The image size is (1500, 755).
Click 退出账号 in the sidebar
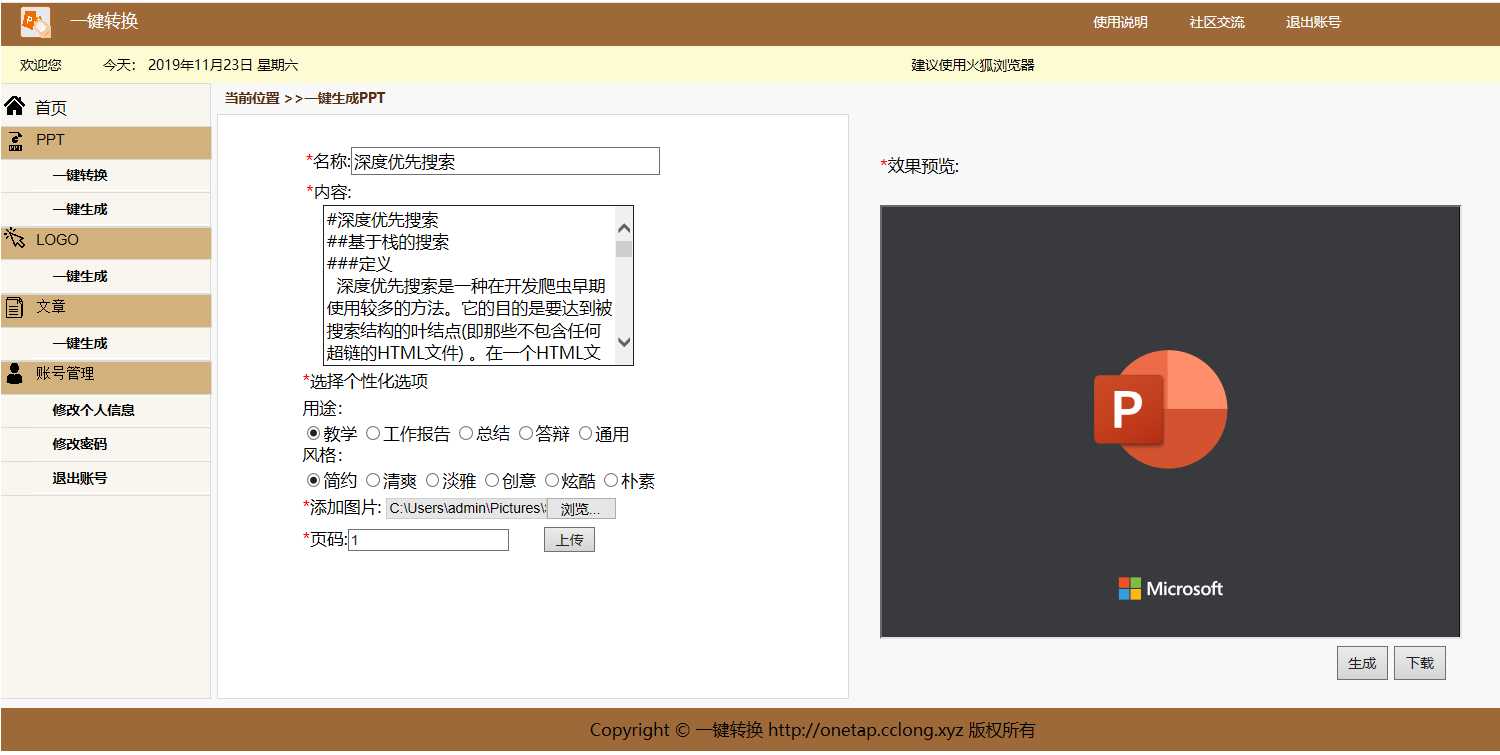click(x=80, y=478)
